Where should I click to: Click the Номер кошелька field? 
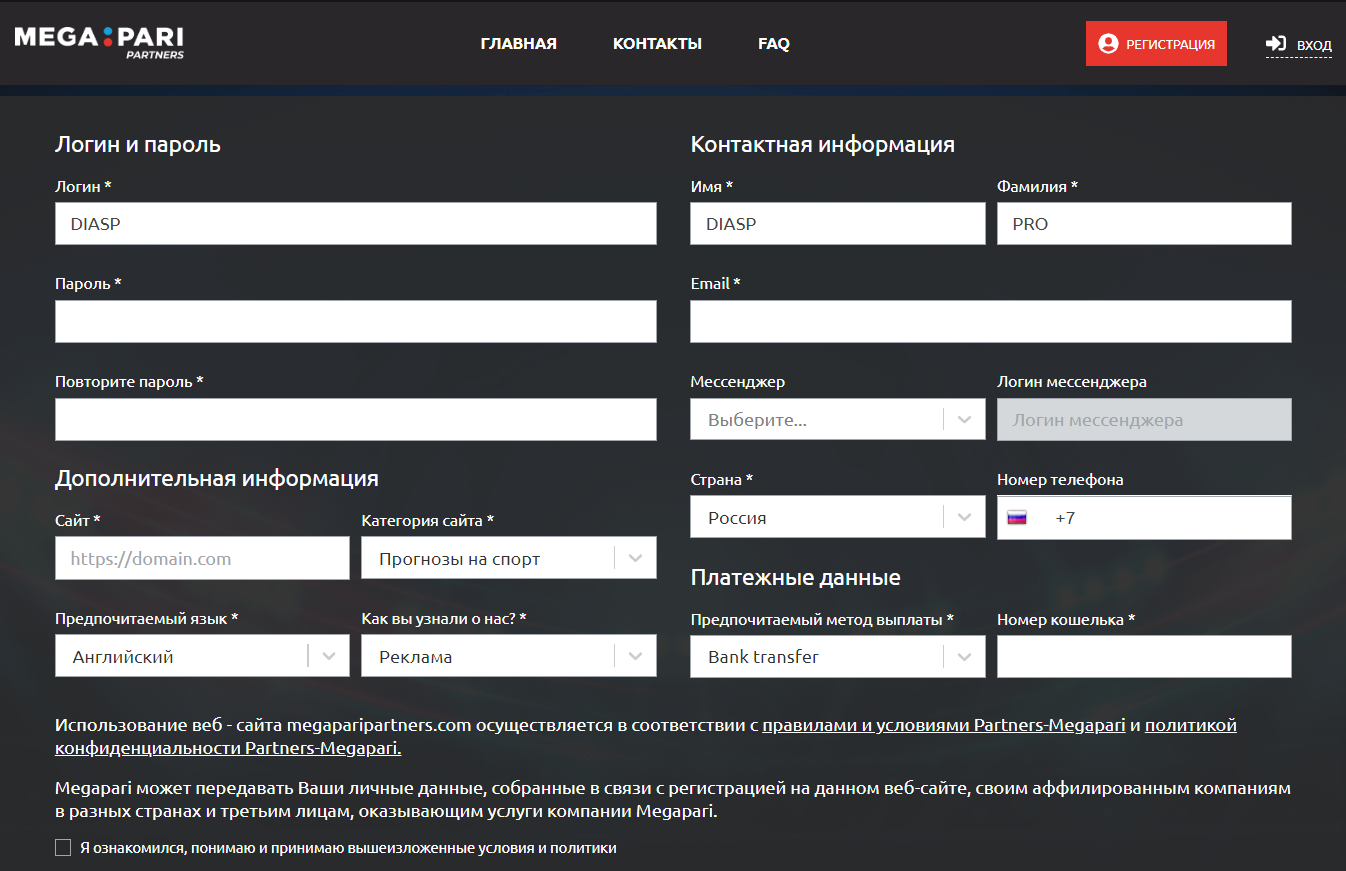click(x=1144, y=657)
